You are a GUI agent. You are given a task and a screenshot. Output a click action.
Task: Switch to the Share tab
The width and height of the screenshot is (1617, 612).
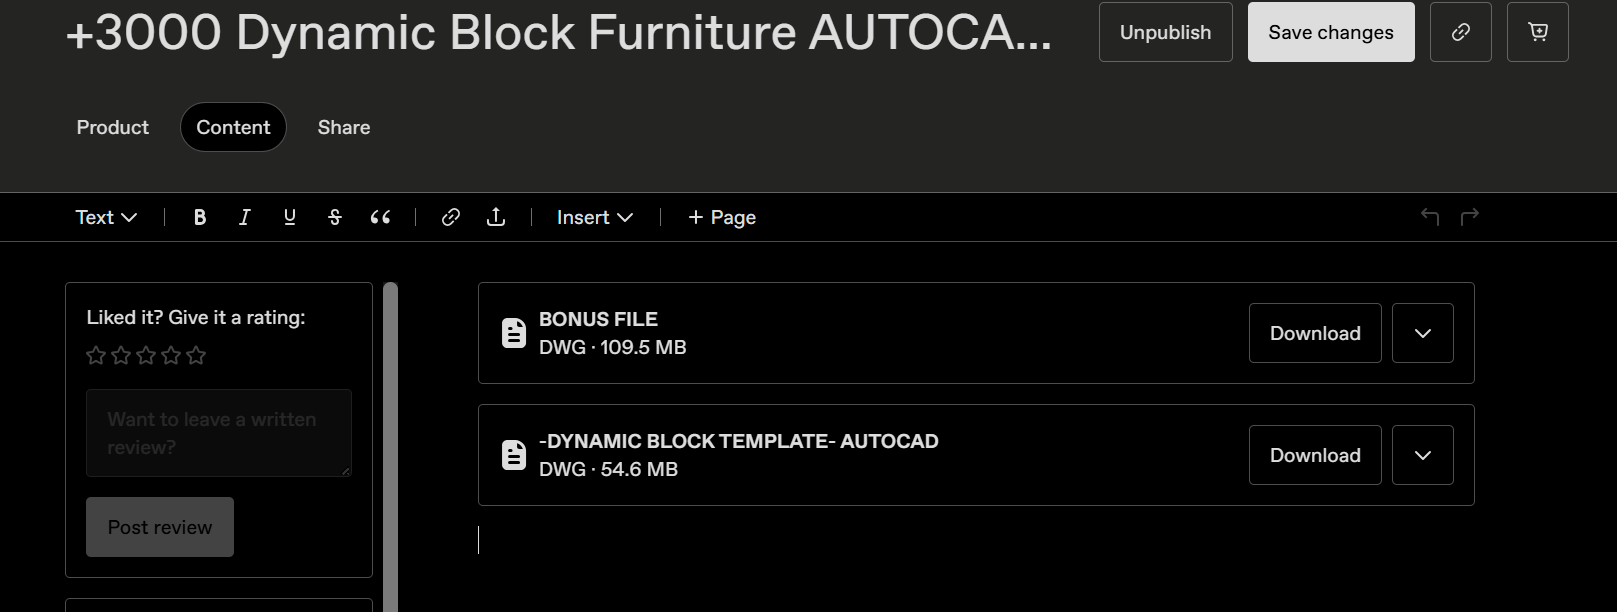[x=343, y=127]
